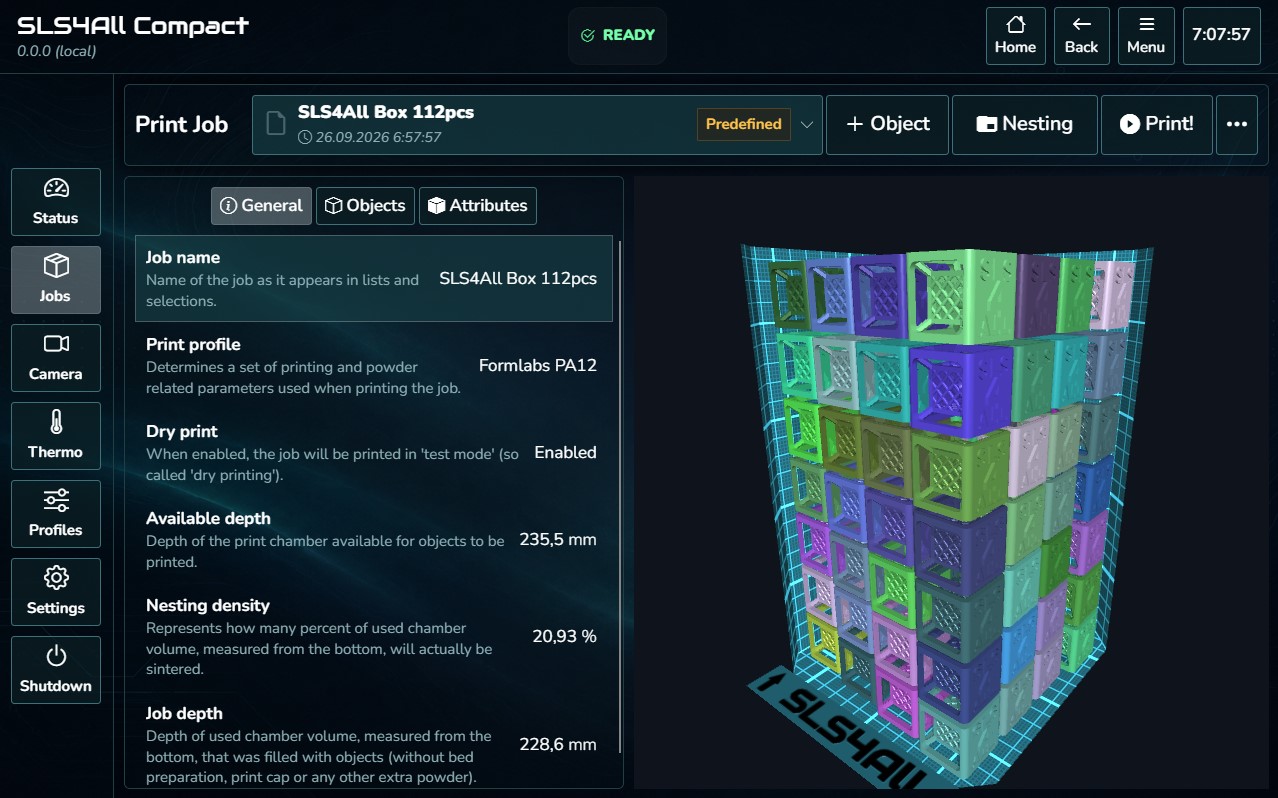Viewport: 1278px width, 798px height.
Task: Switch to the Objects tab
Action: [x=366, y=206]
